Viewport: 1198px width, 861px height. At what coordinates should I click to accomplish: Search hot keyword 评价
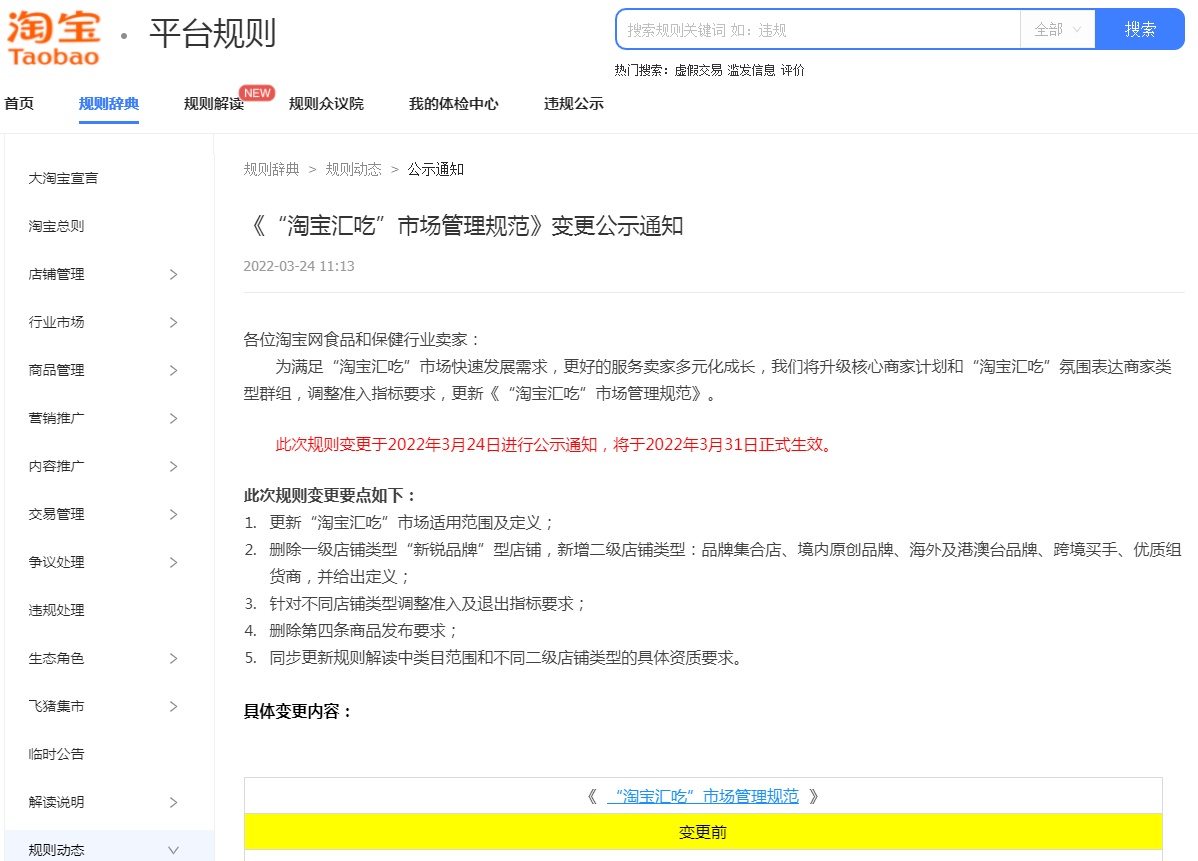coord(792,70)
